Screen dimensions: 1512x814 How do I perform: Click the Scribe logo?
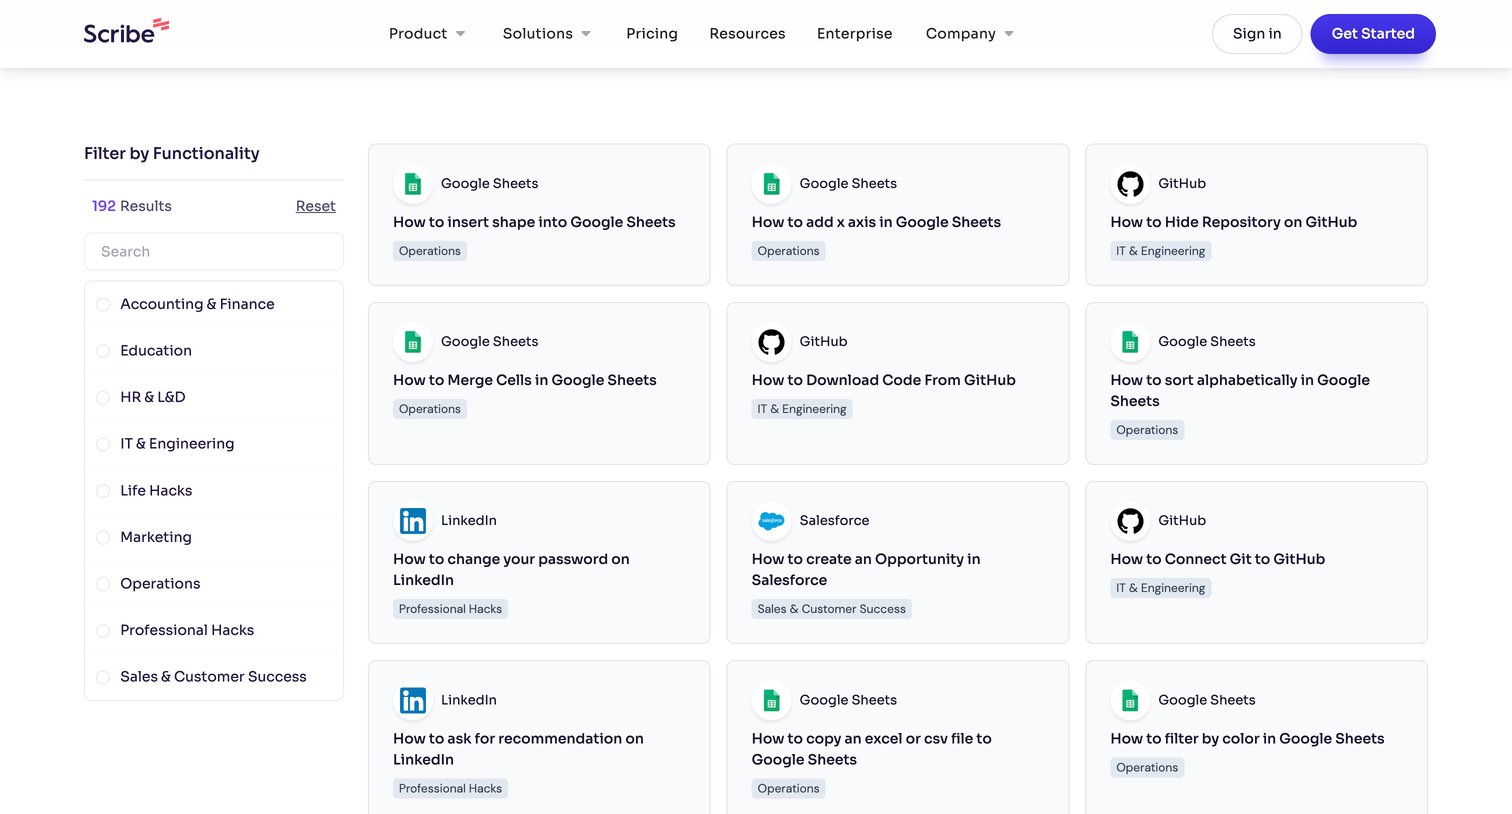coord(126,32)
